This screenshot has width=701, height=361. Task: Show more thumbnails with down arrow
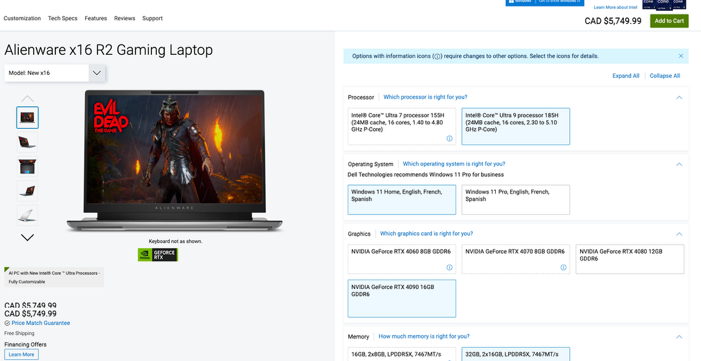point(27,238)
